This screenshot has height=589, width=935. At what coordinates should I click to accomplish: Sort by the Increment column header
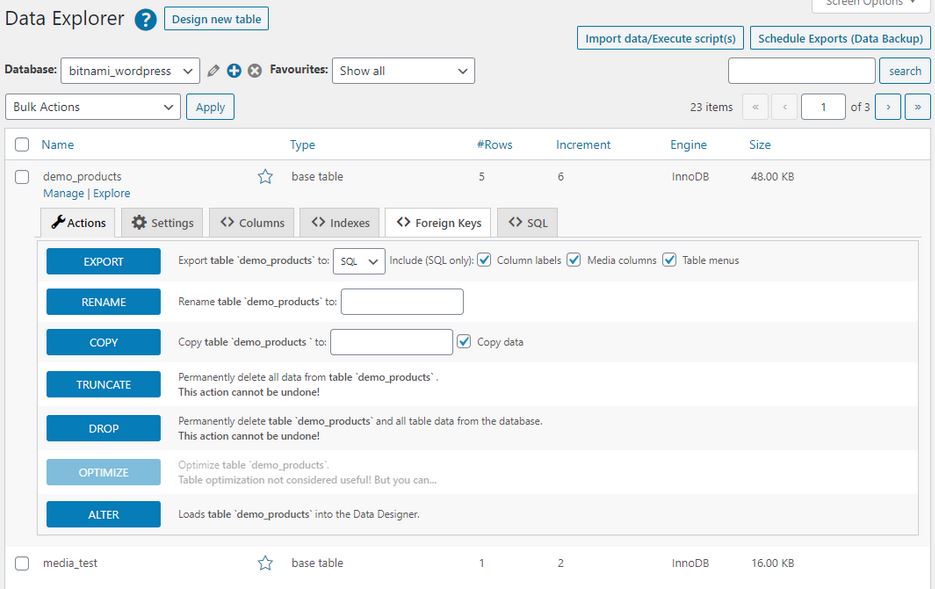tap(583, 145)
